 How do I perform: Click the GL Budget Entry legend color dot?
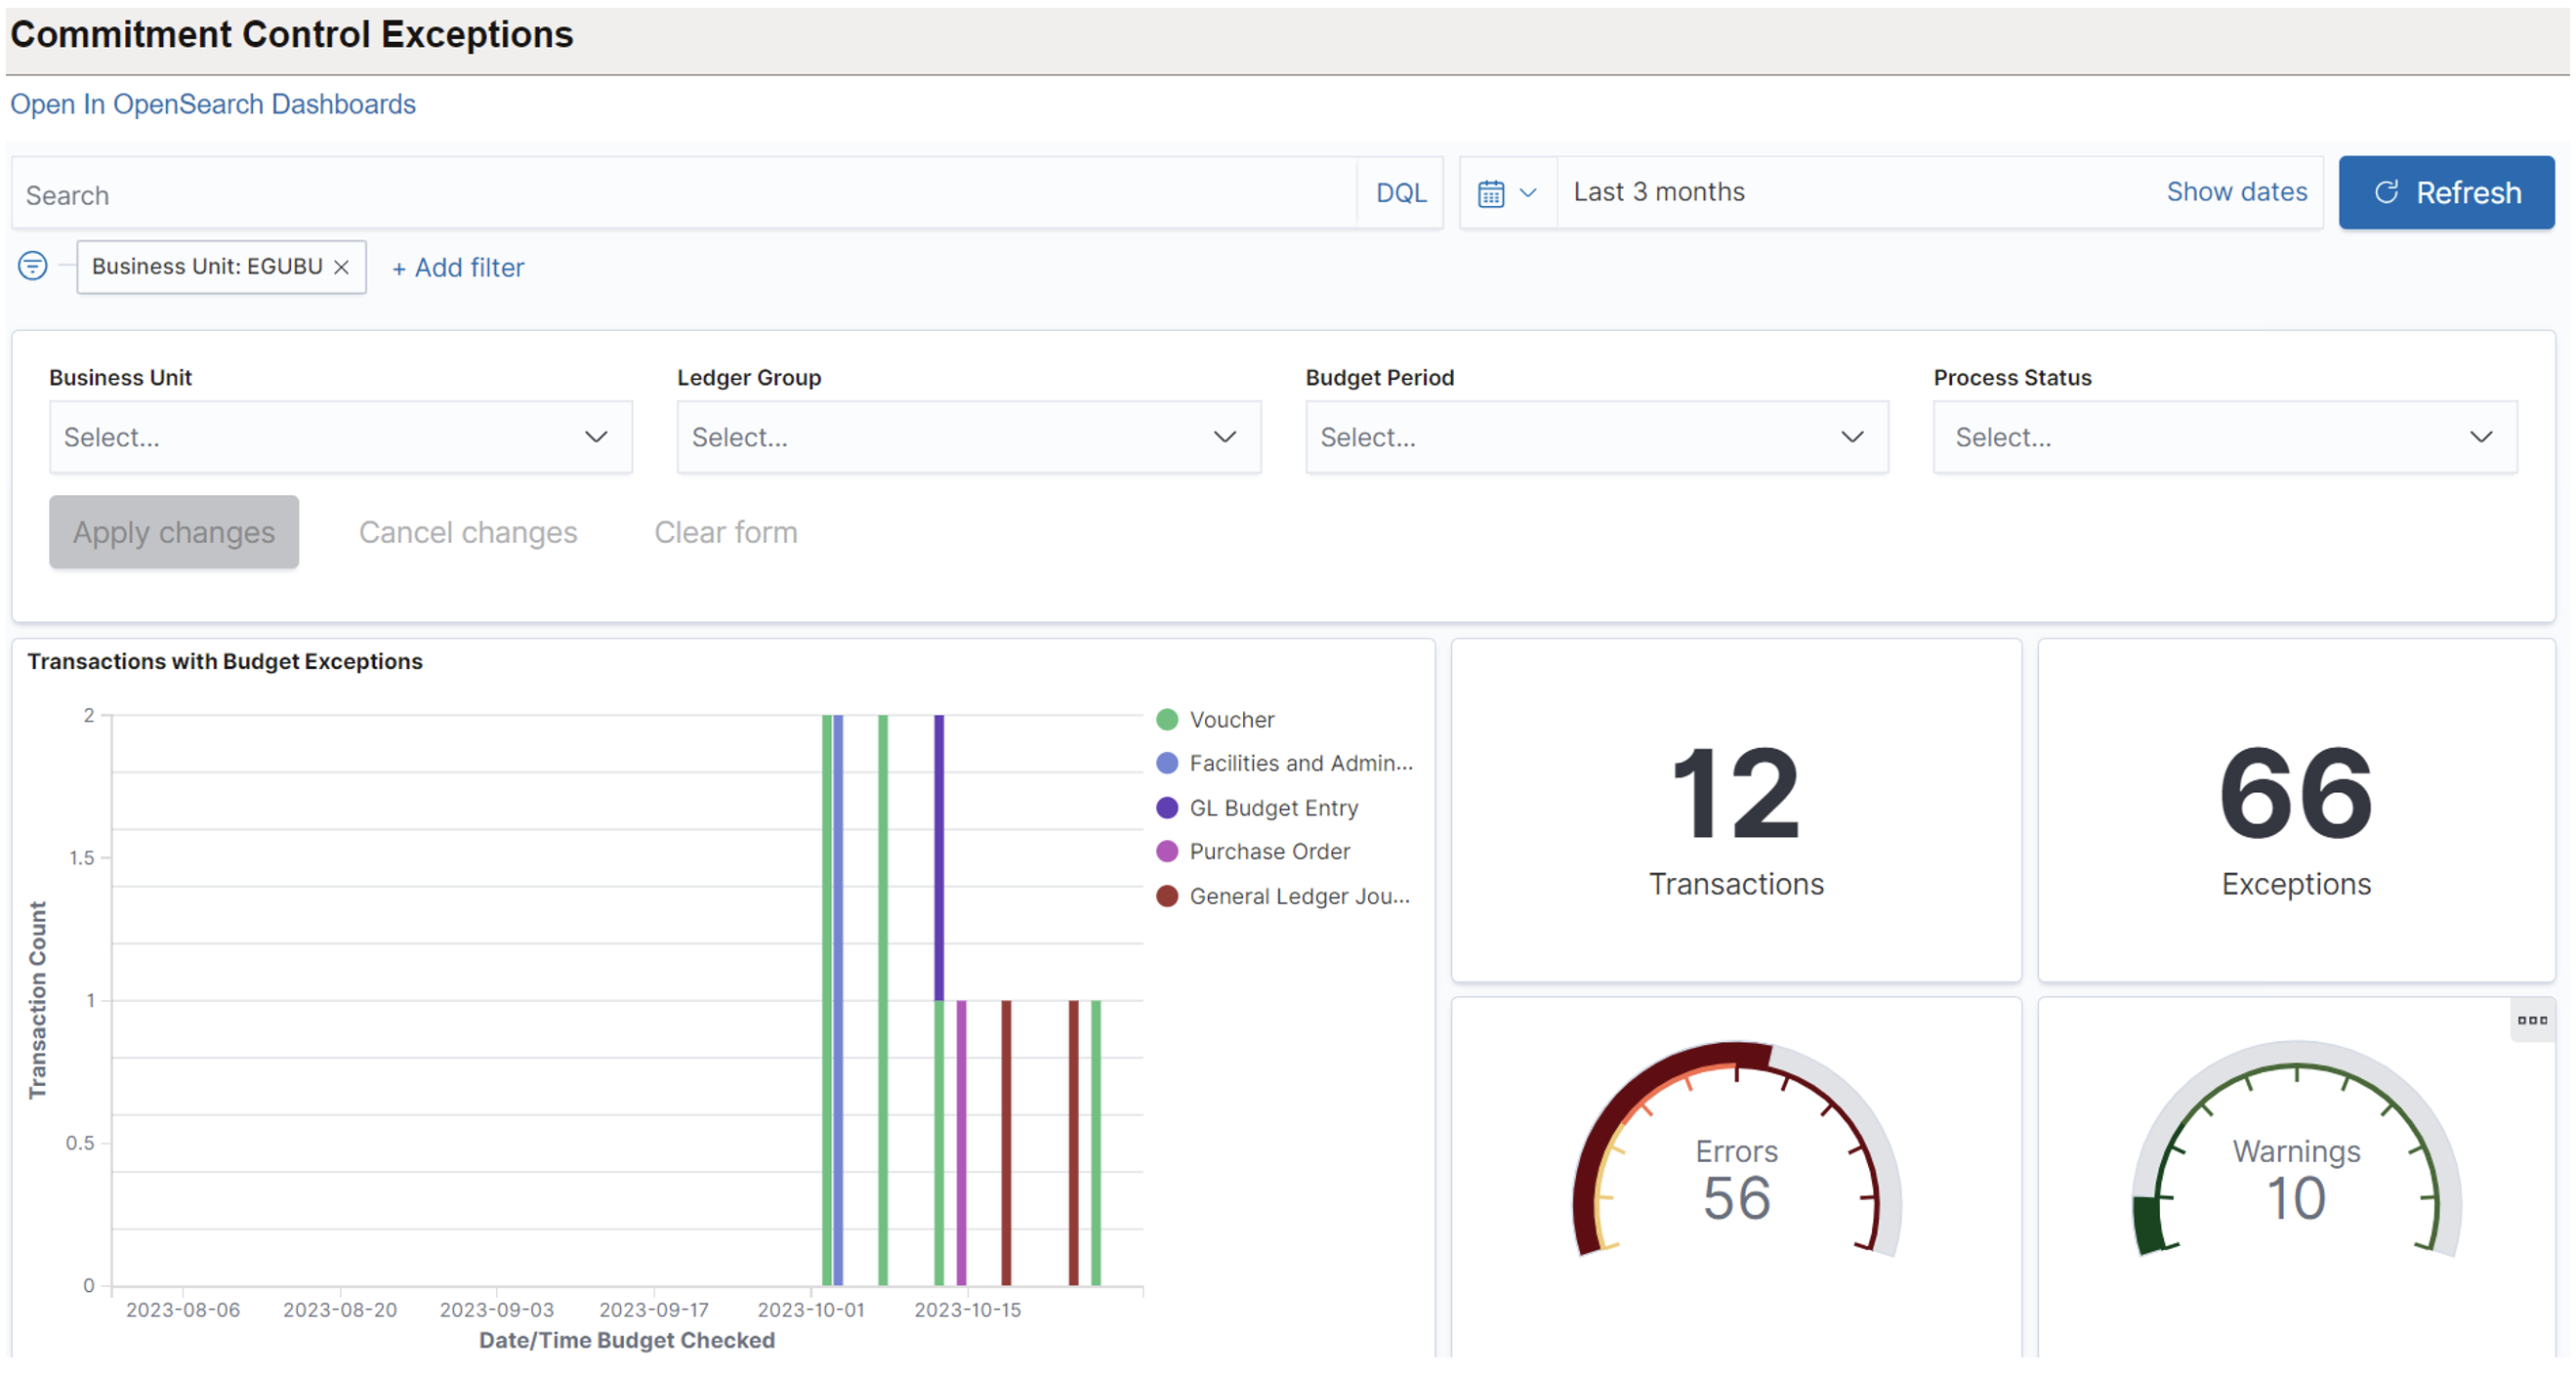pyautogui.click(x=1167, y=807)
